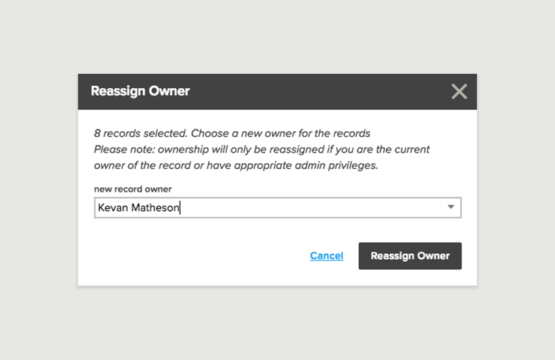Close the Reassign Owner dialog with X
This screenshot has height=360, width=555.
pyautogui.click(x=459, y=92)
